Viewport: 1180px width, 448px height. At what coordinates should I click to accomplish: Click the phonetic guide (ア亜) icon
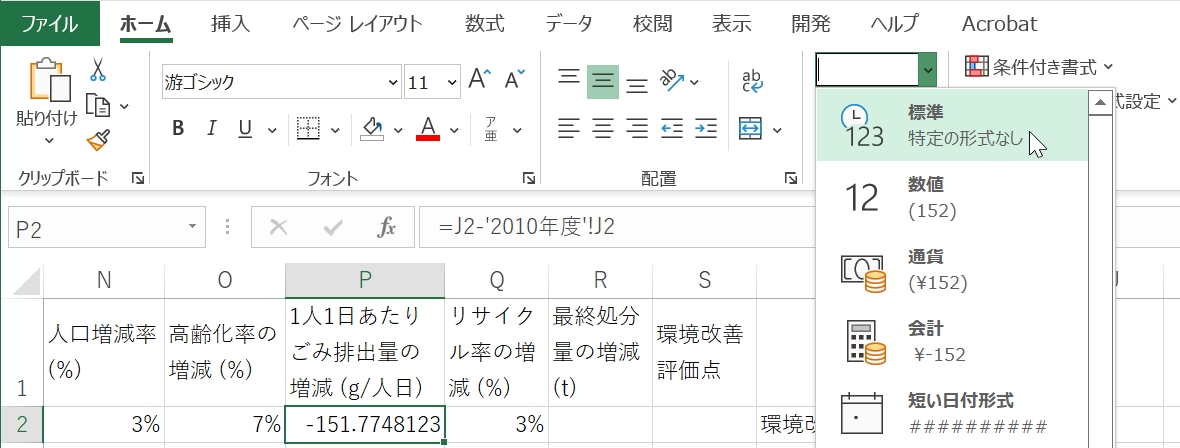491,129
